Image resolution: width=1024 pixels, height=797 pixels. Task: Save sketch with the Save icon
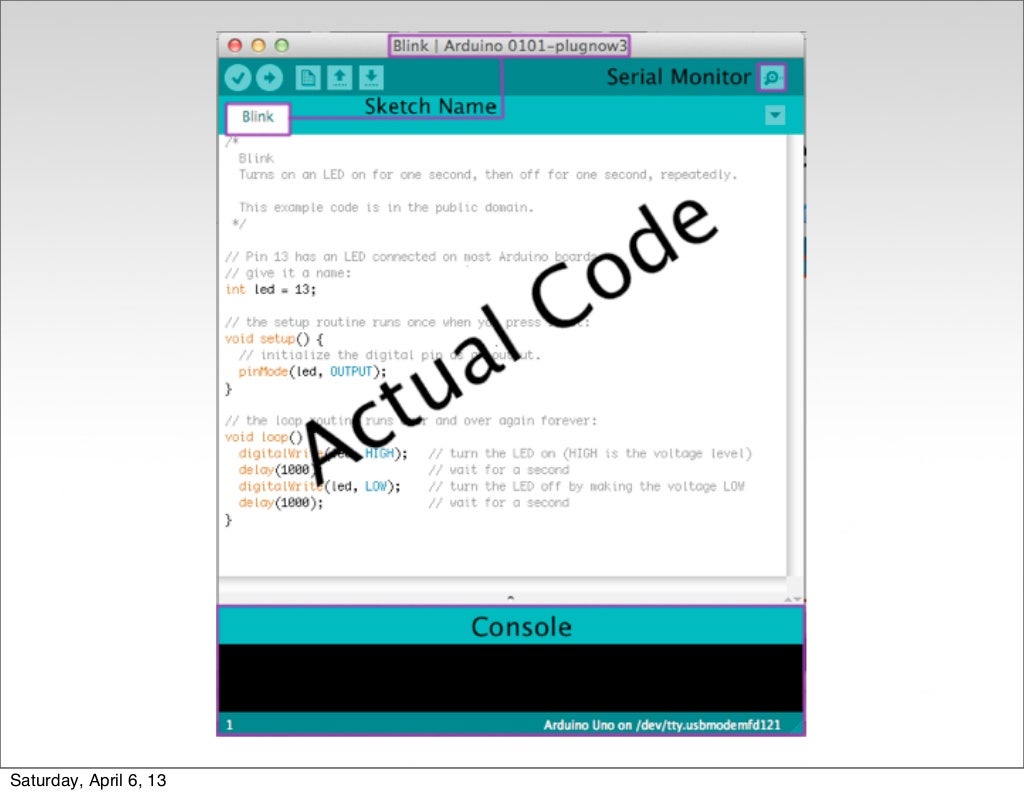pyautogui.click(x=371, y=78)
